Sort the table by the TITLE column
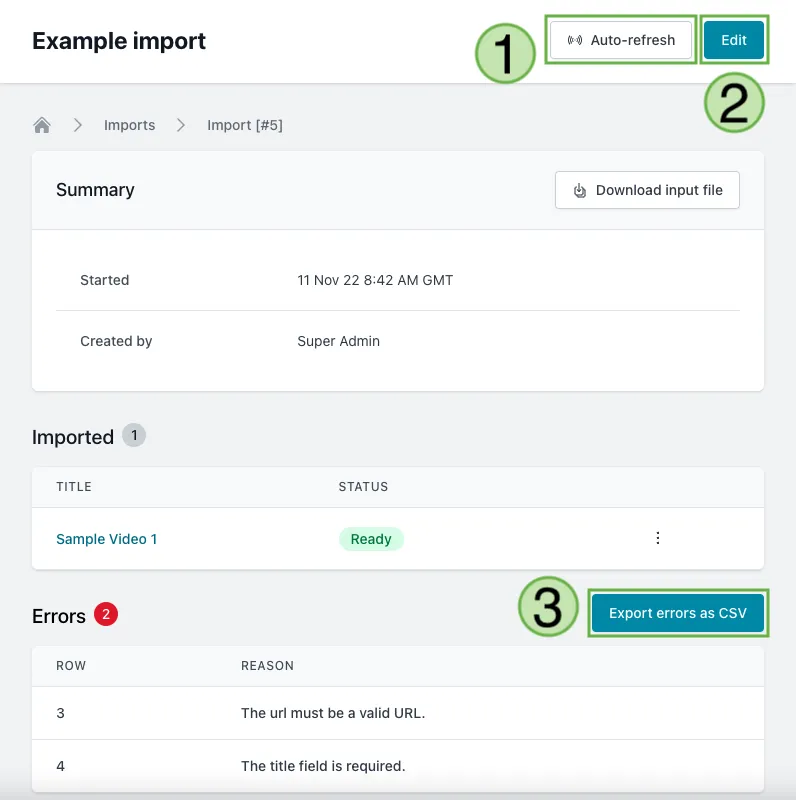The height and width of the screenshot is (800, 796). (x=74, y=487)
